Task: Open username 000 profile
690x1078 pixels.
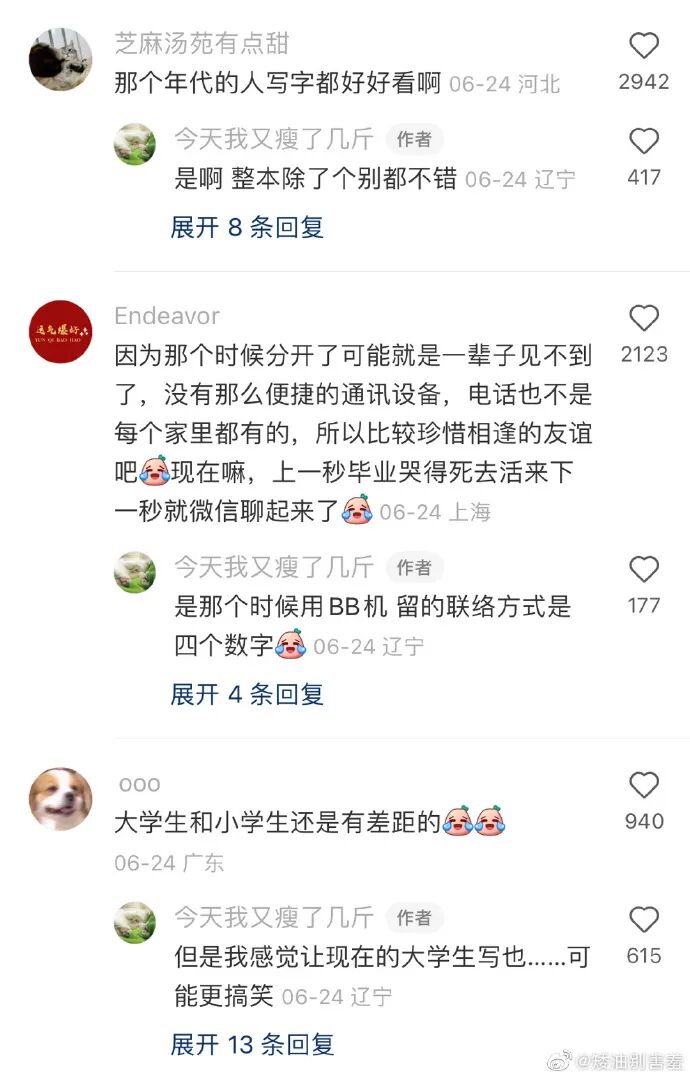Action: pyautogui.click(x=140, y=784)
